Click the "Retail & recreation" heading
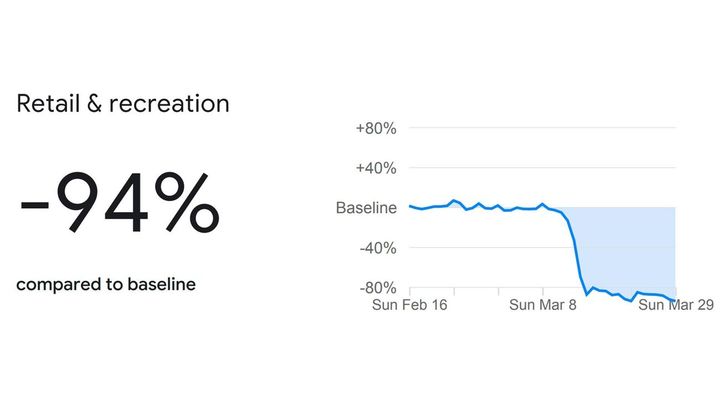Screen dimensions: 720x405 point(123,104)
